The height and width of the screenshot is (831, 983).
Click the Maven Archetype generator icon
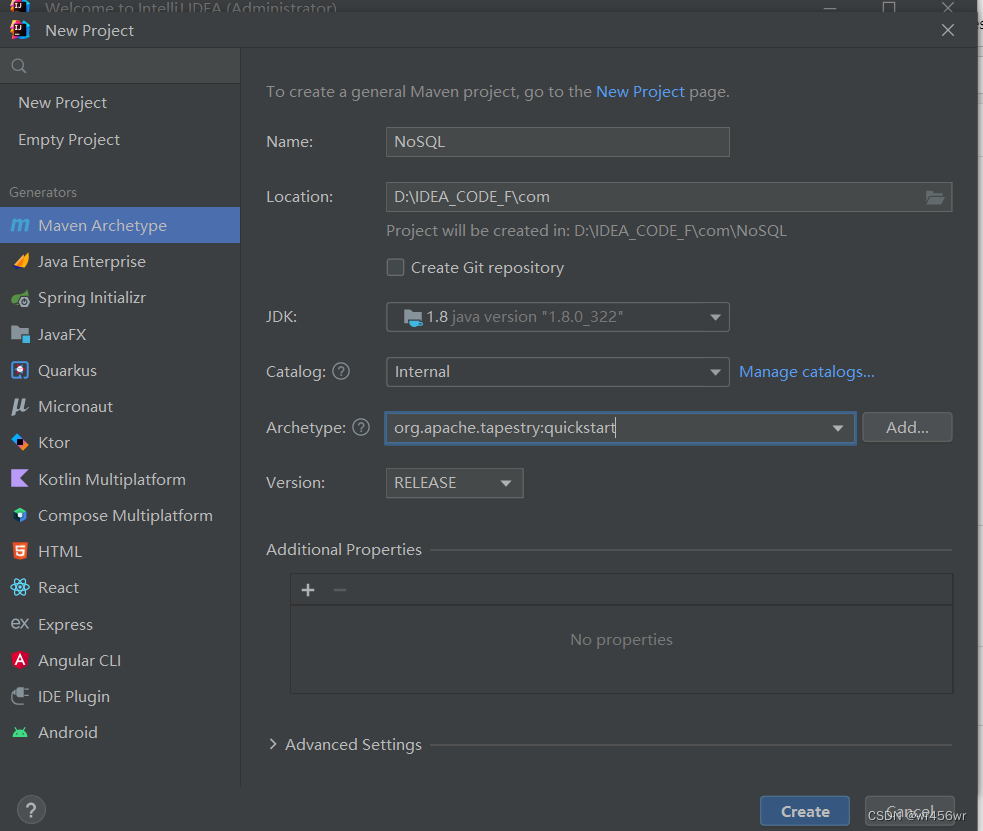(x=20, y=225)
